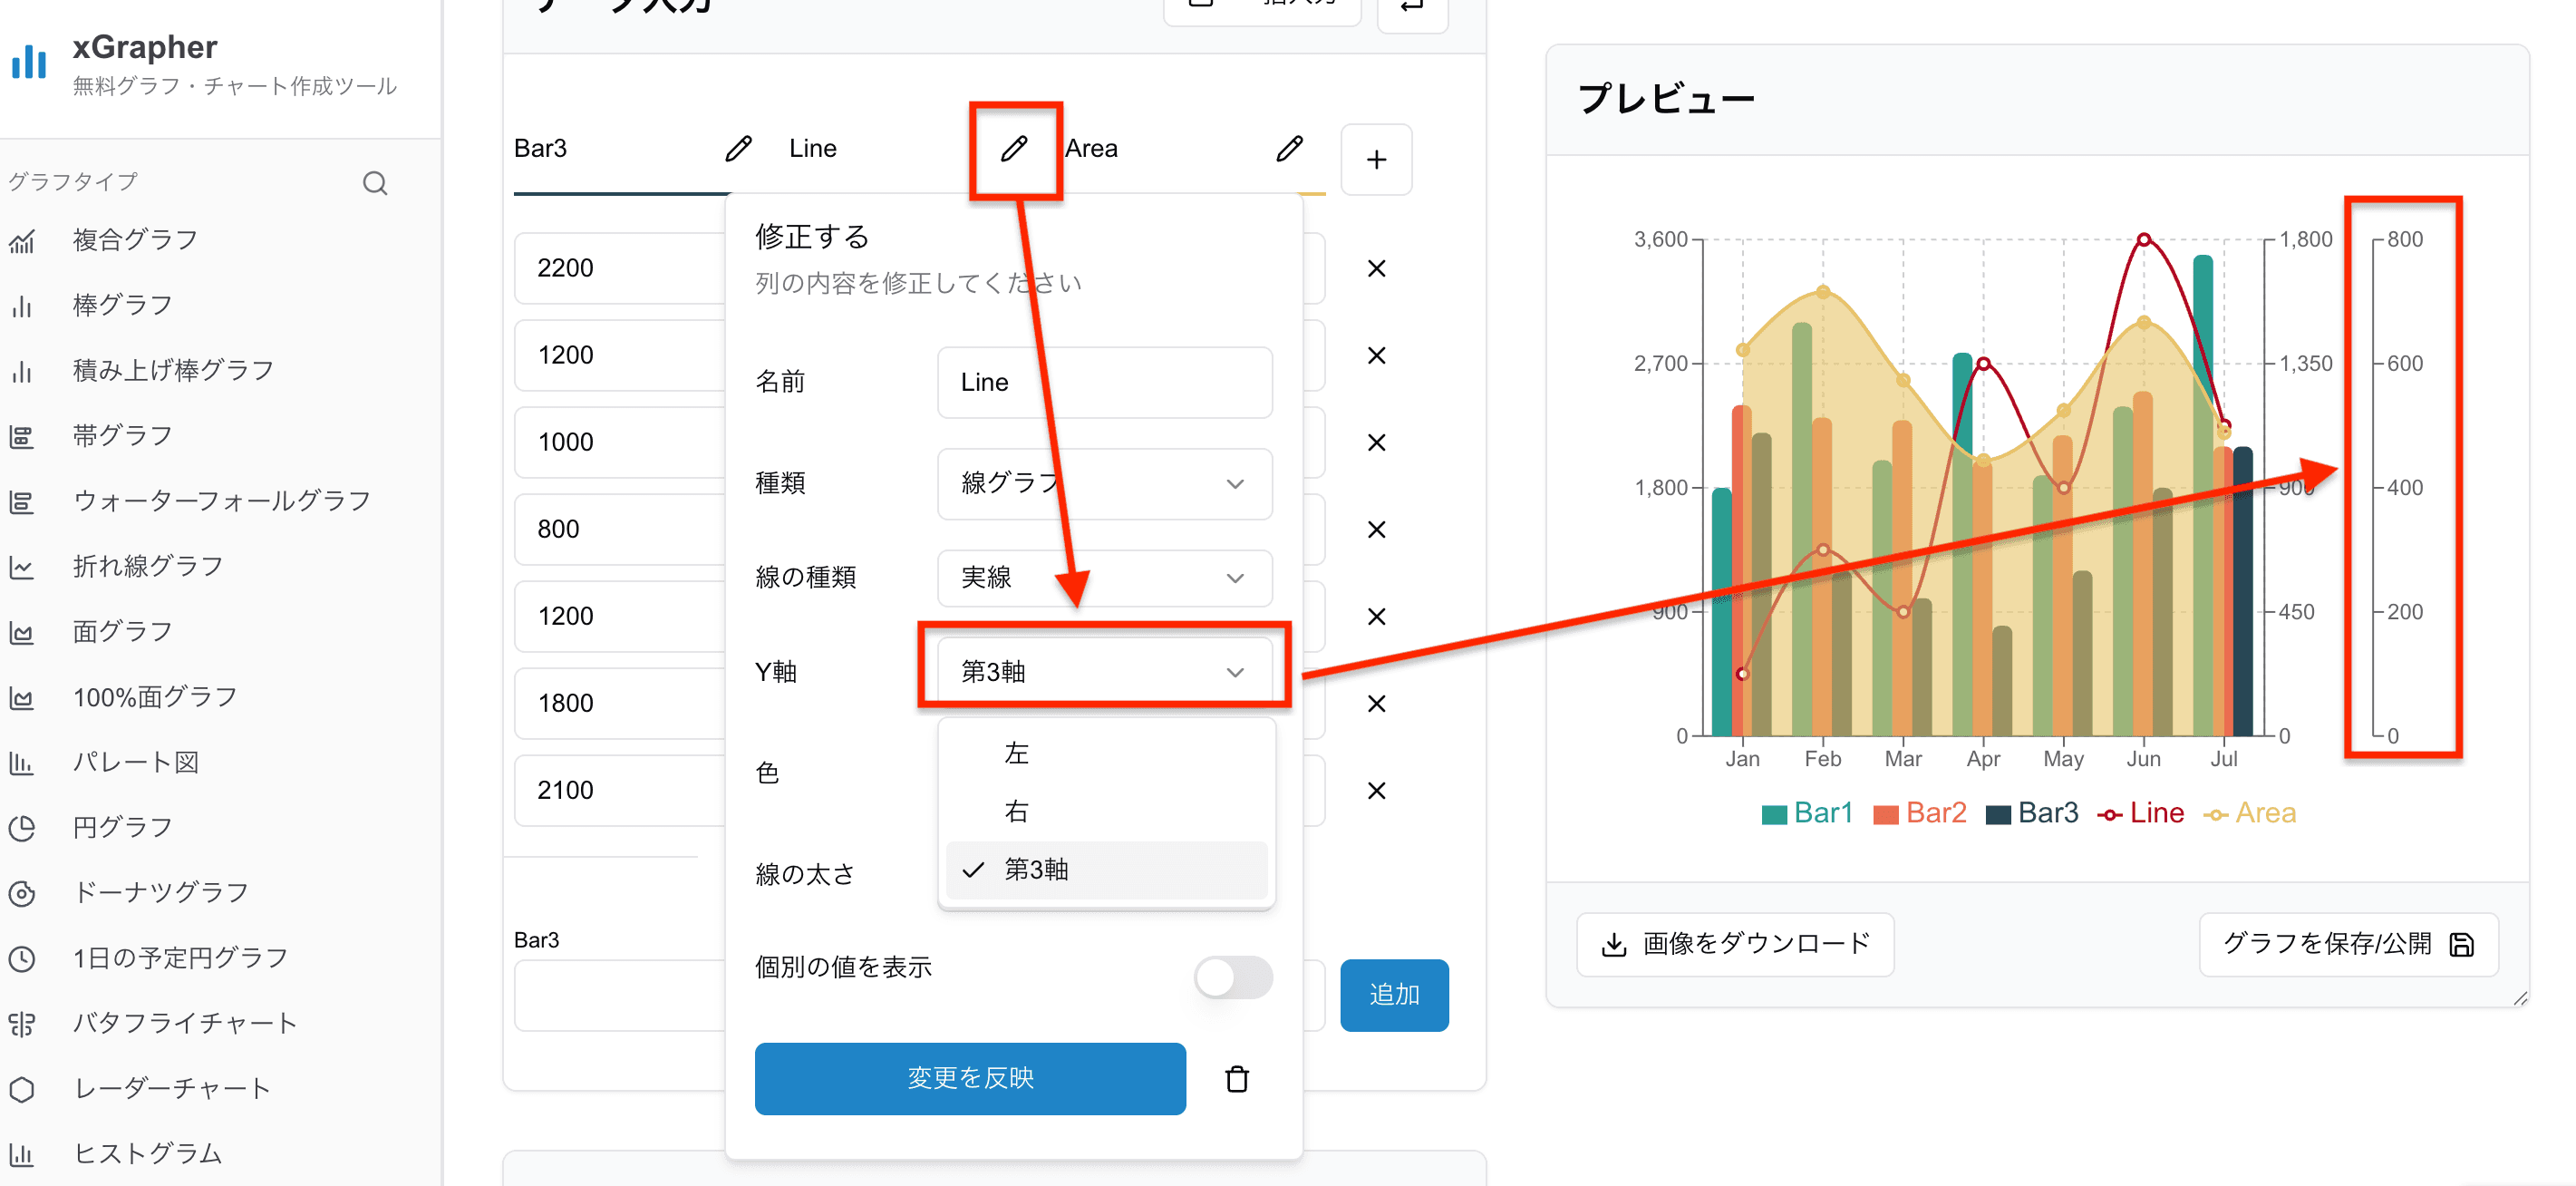Select 右 axis in Y軸 list
The image size is (2576, 1186).
pyautogui.click(x=1014, y=811)
